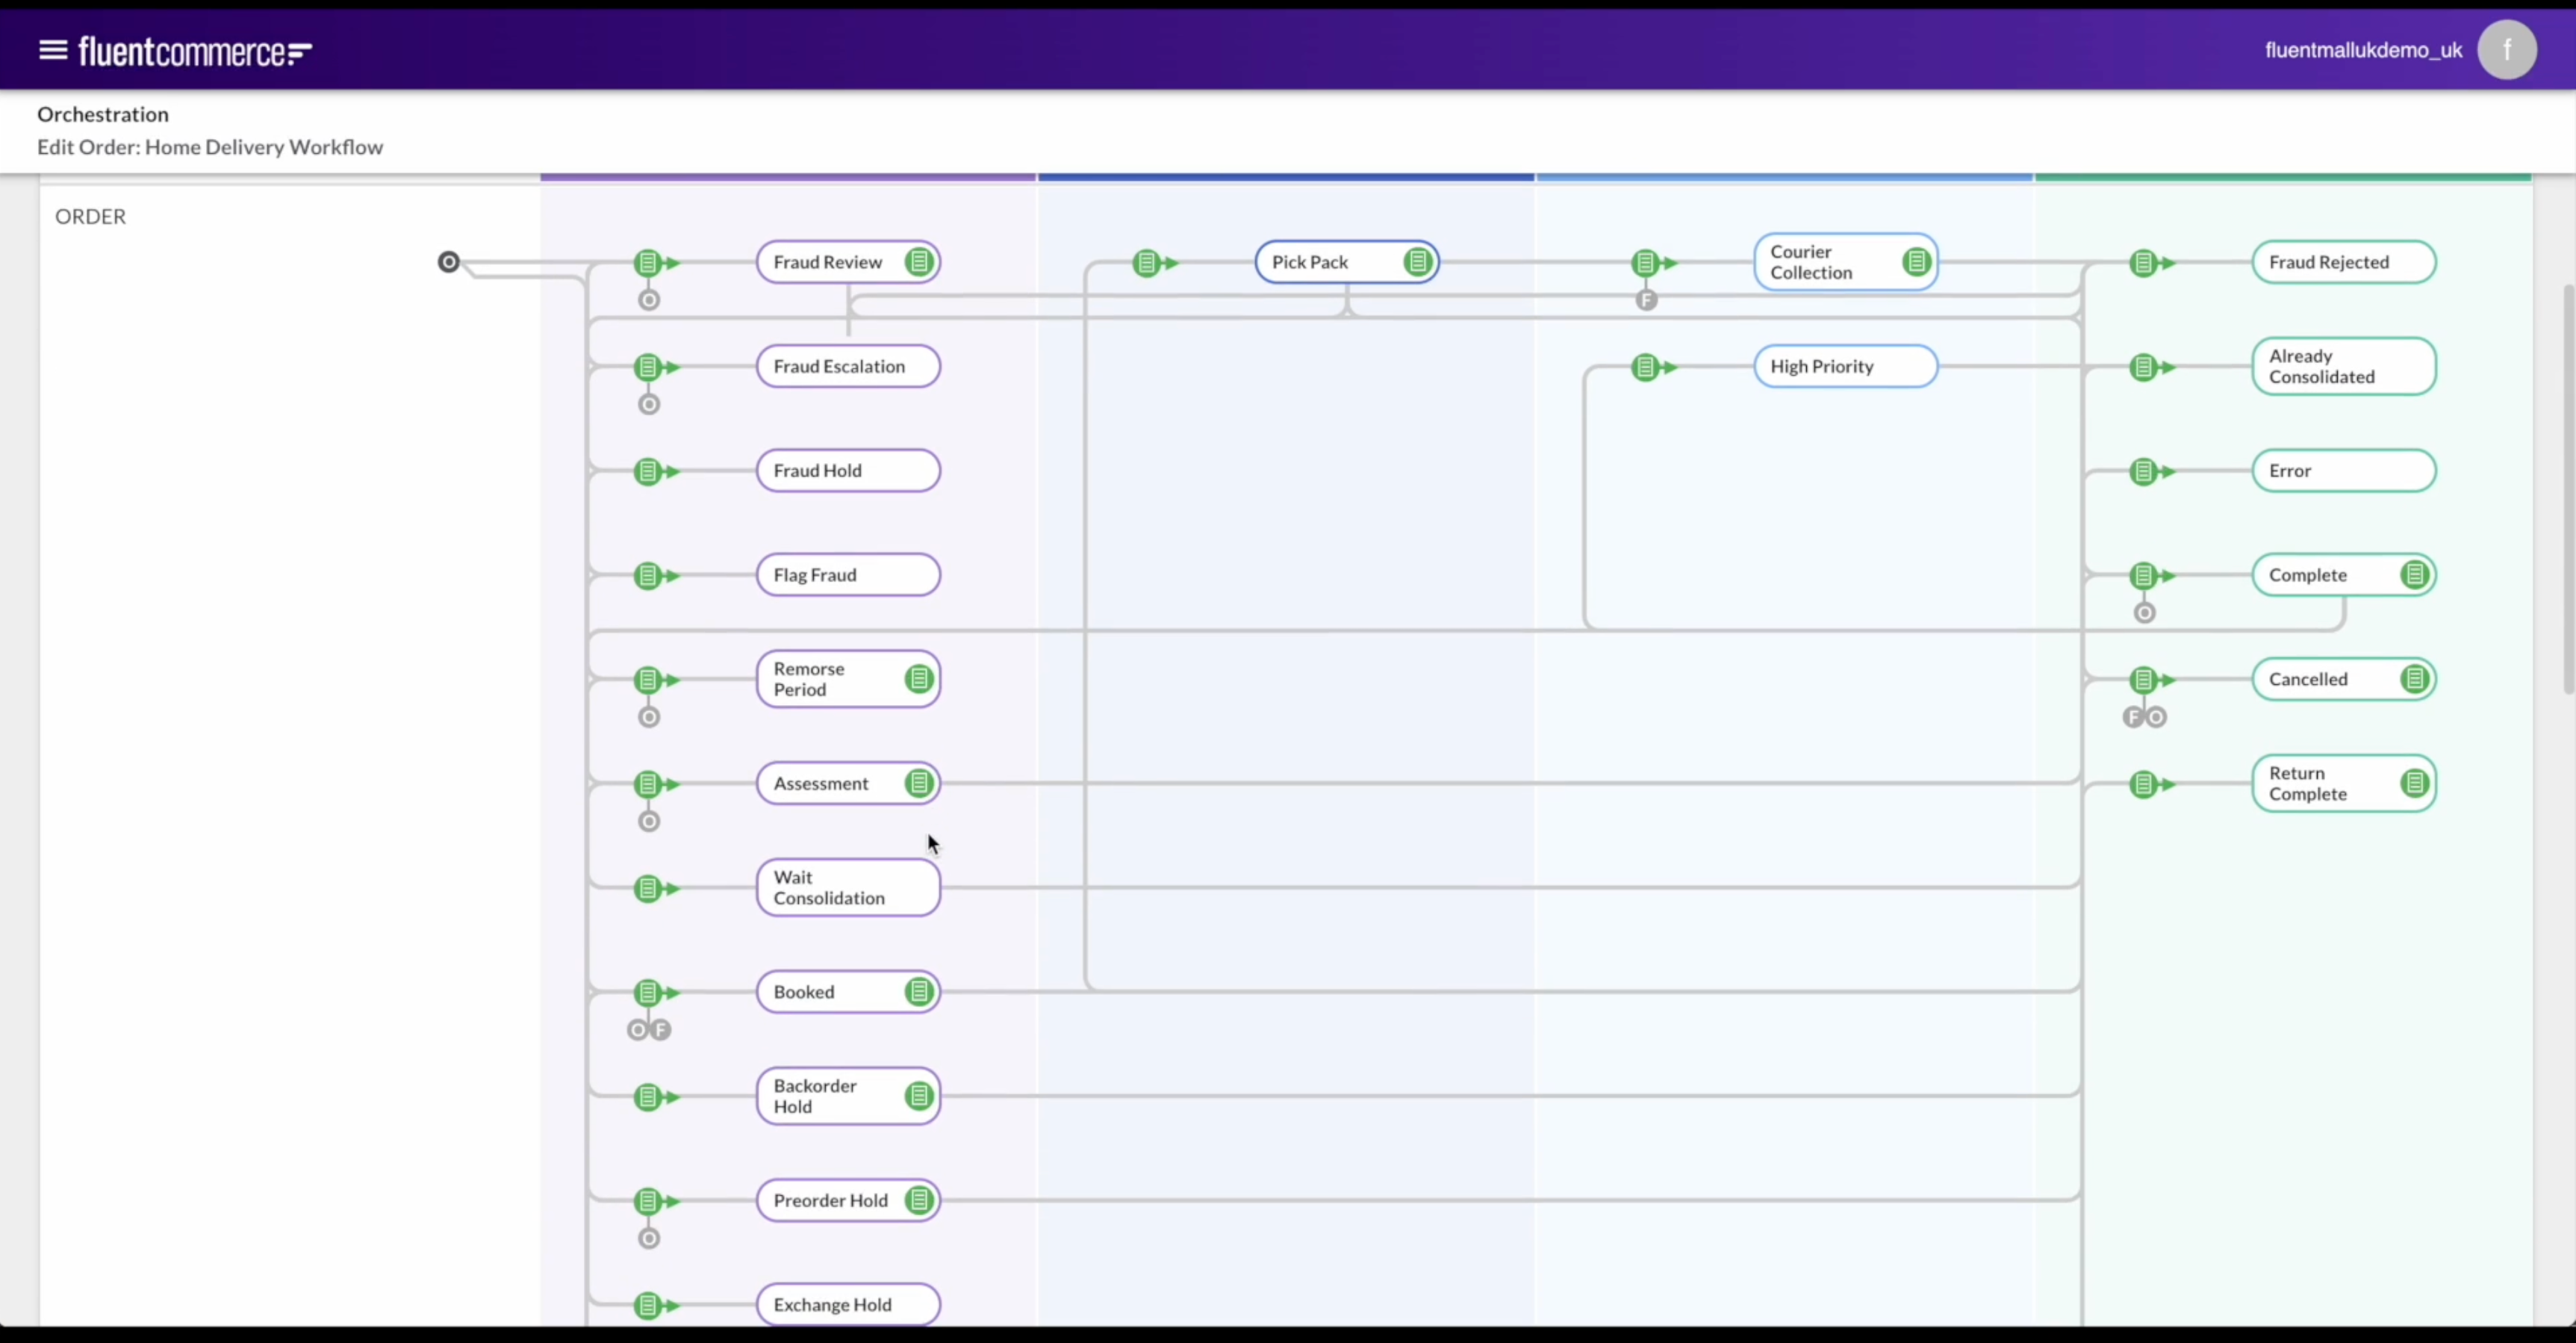Click ruleset icon inside Fraud Review node
The width and height of the screenshot is (2576, 1343).
(x=918, y=262)
